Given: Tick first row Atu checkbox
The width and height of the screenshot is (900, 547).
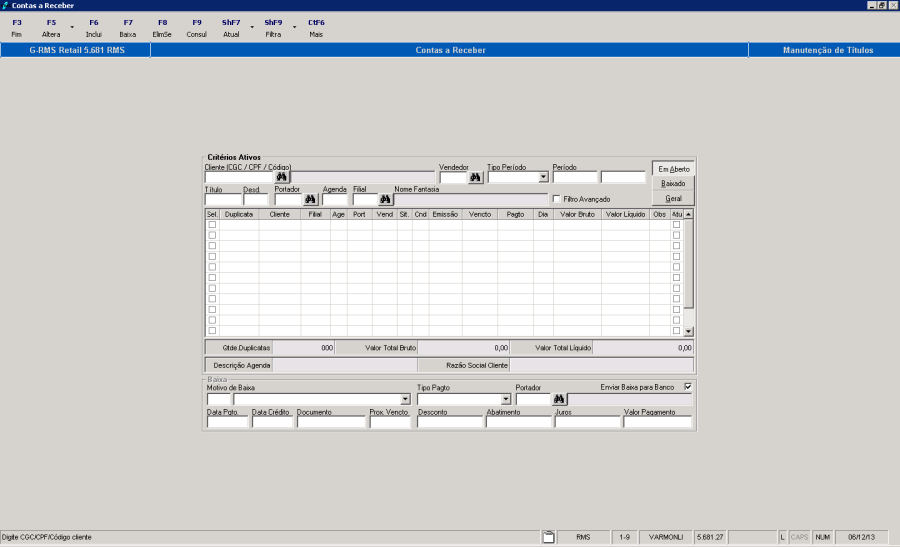Looking at the screenshot, I should pyautogui.click(x=676, y=224).
